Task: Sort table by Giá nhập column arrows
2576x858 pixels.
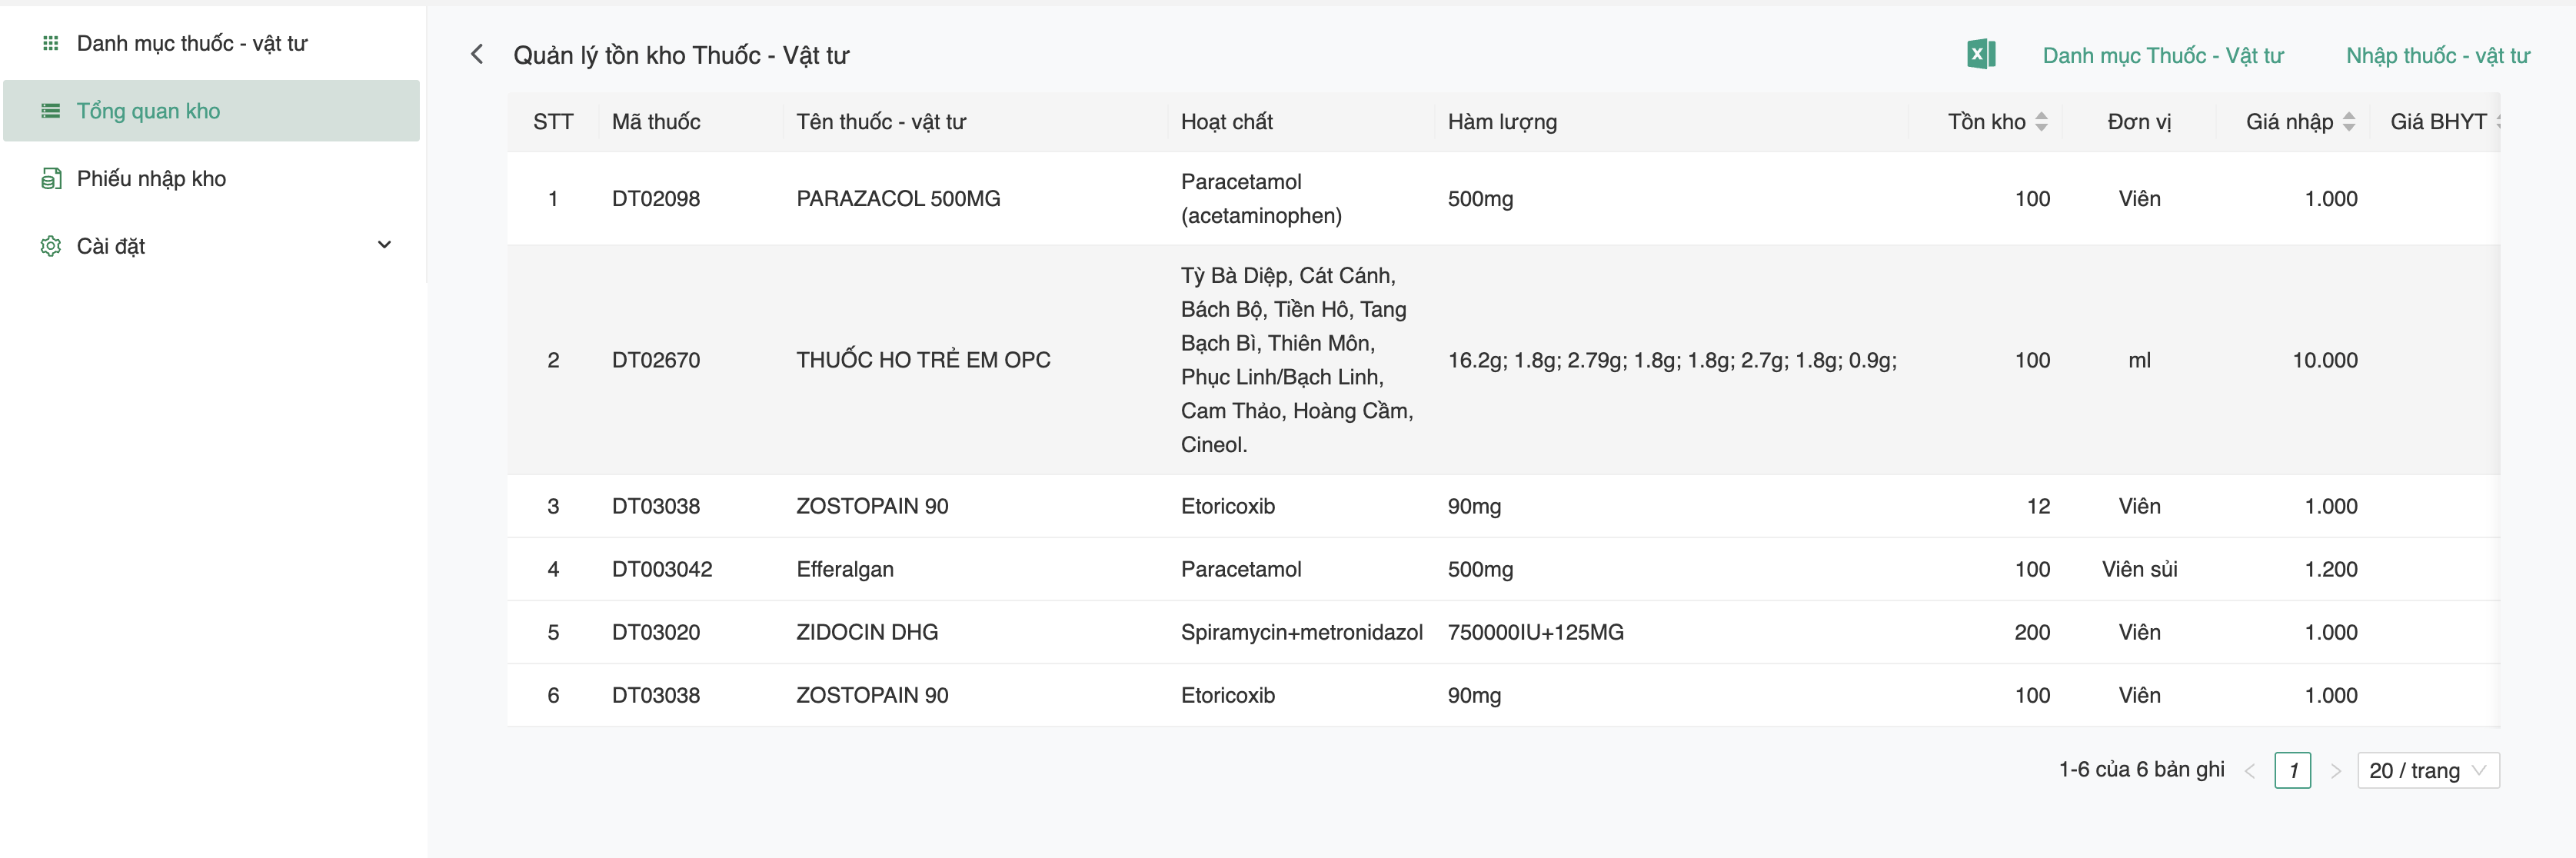Action: 2348,122
